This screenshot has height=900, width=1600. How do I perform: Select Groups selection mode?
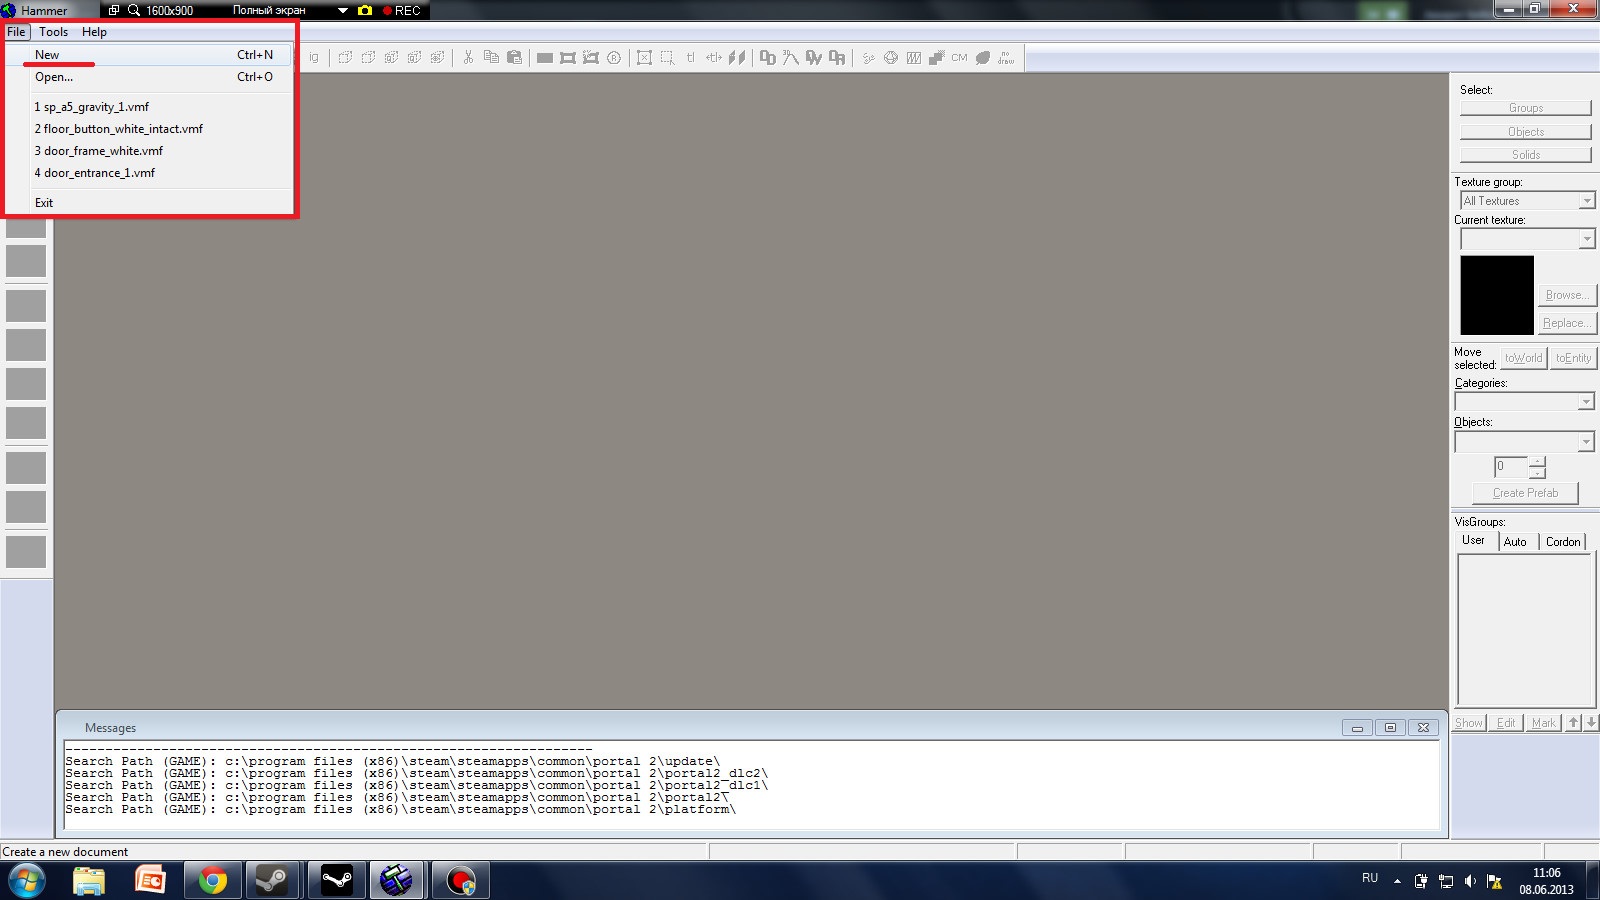pos(1526,108)
